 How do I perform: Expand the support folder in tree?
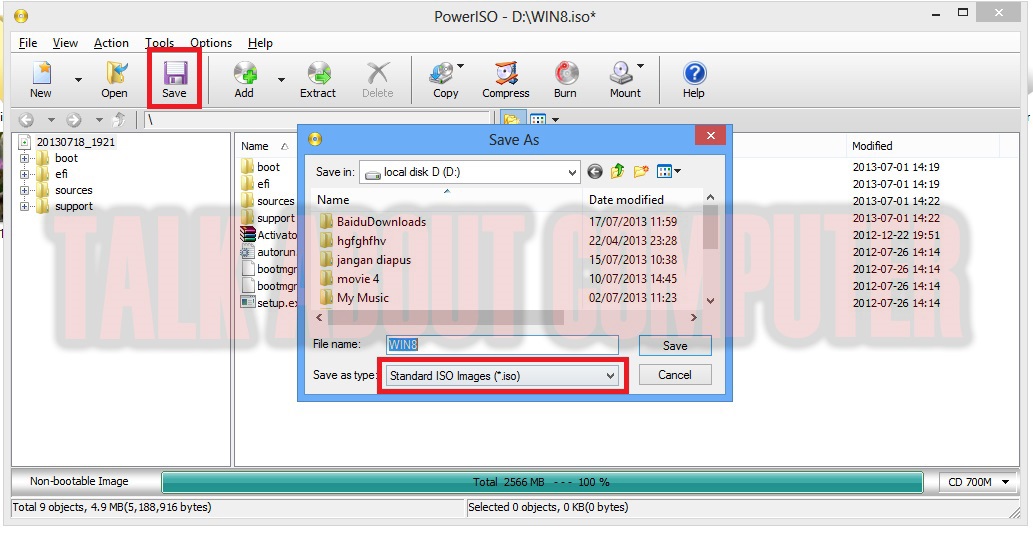pos(24,206)
